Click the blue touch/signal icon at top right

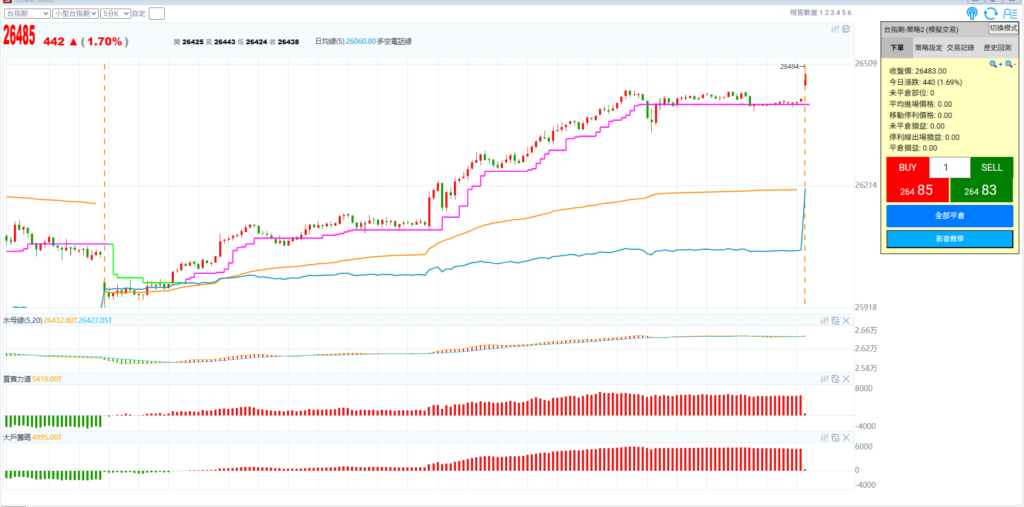(x=972, y=13)
